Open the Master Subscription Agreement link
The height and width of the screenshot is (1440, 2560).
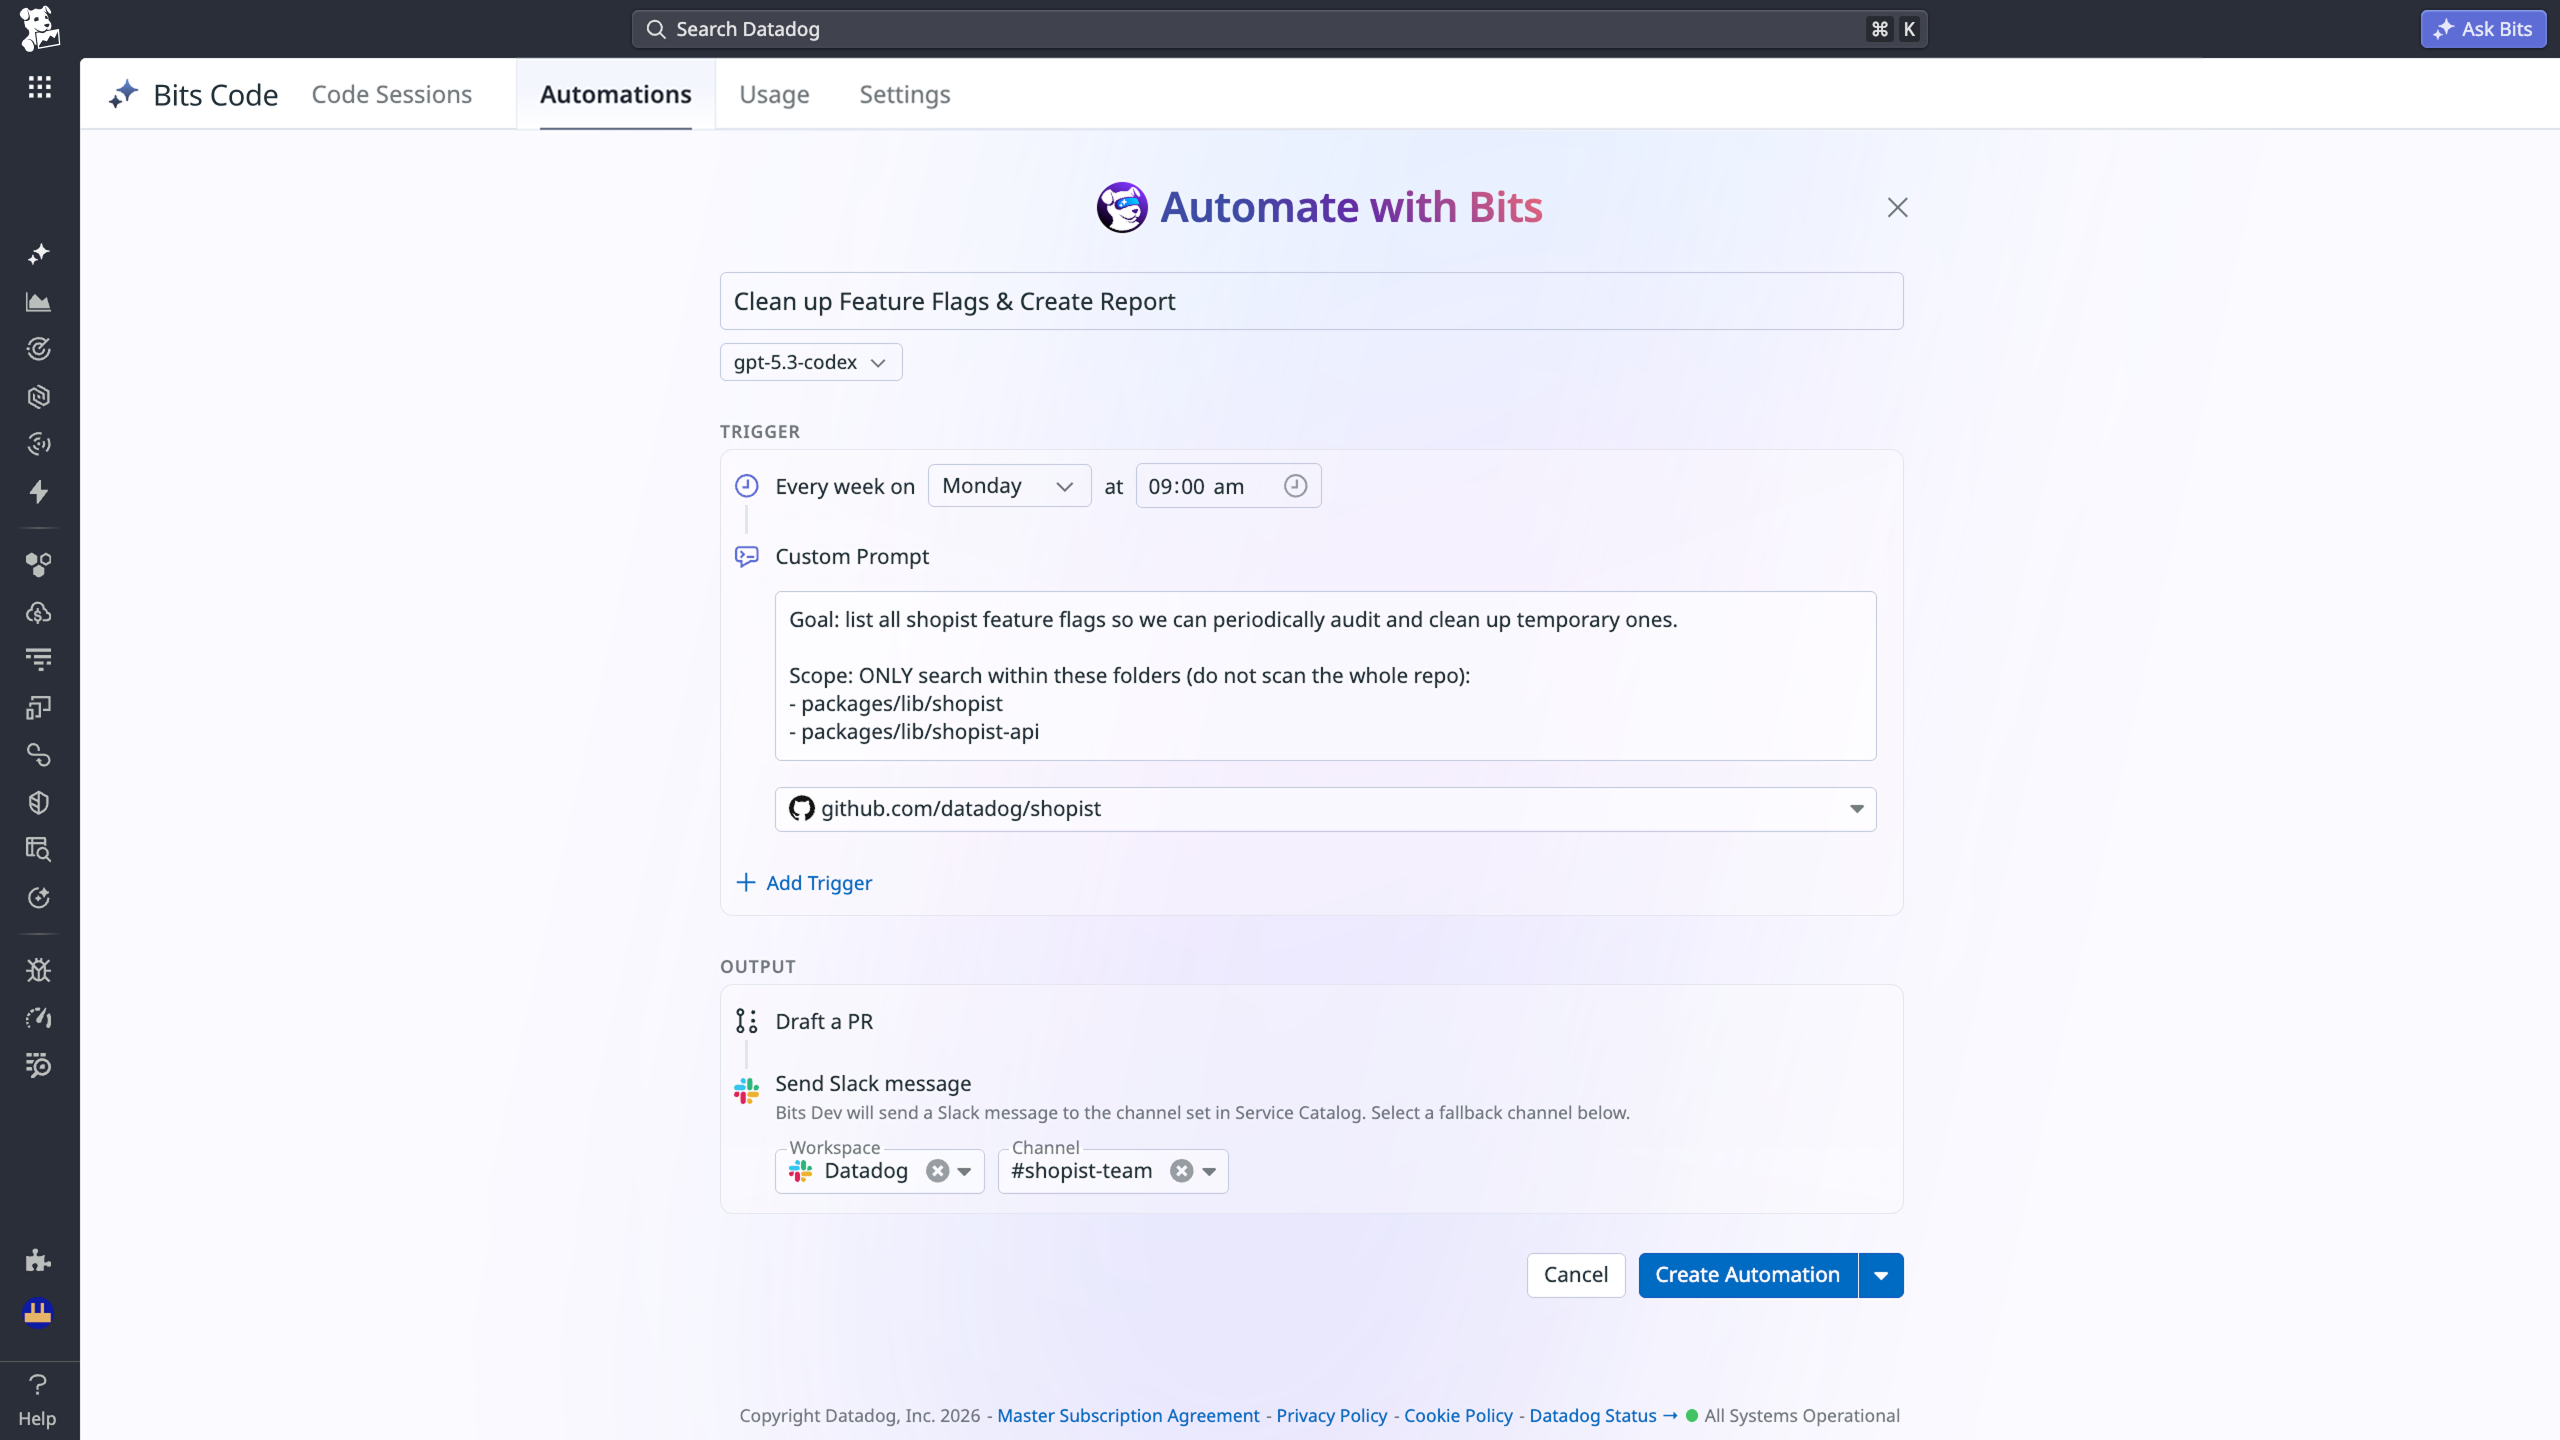pyautogui.click(x=1128, y=1416)
